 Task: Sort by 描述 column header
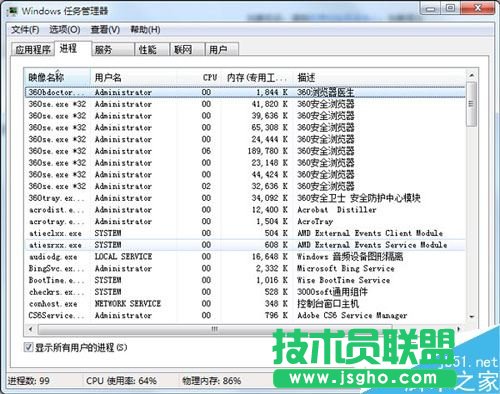(379, 78)
